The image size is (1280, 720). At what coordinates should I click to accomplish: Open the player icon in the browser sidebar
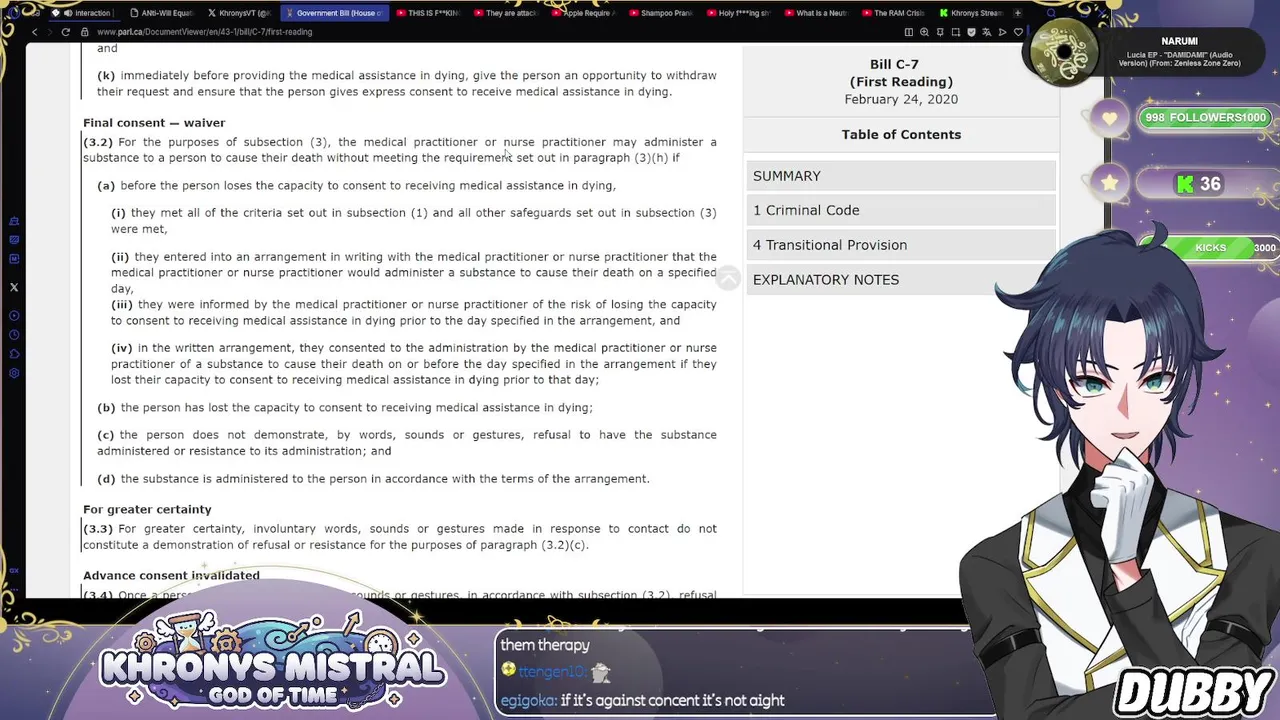(14, 316)
